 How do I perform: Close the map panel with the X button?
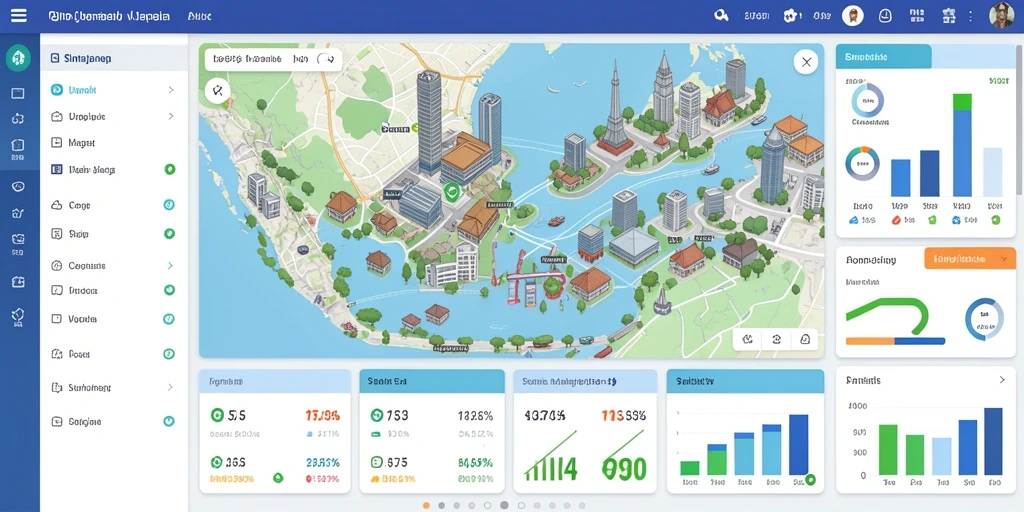pos(806,62)
